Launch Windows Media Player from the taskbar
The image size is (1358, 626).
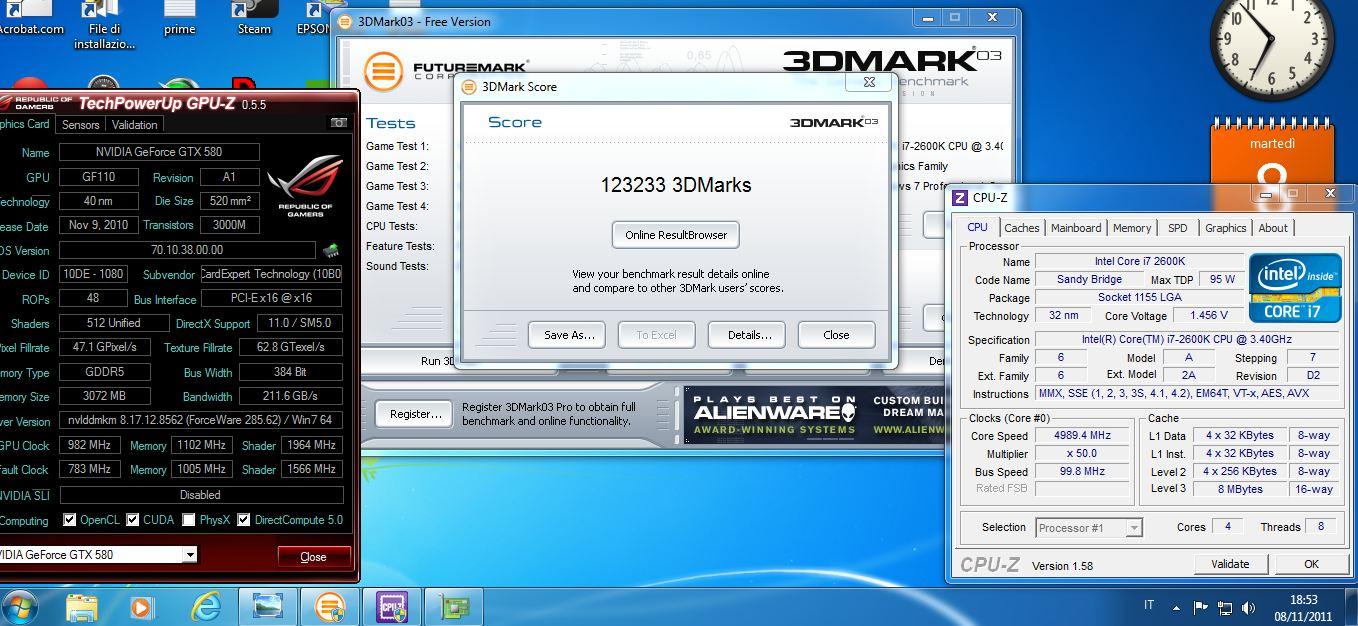coord(142,607)
